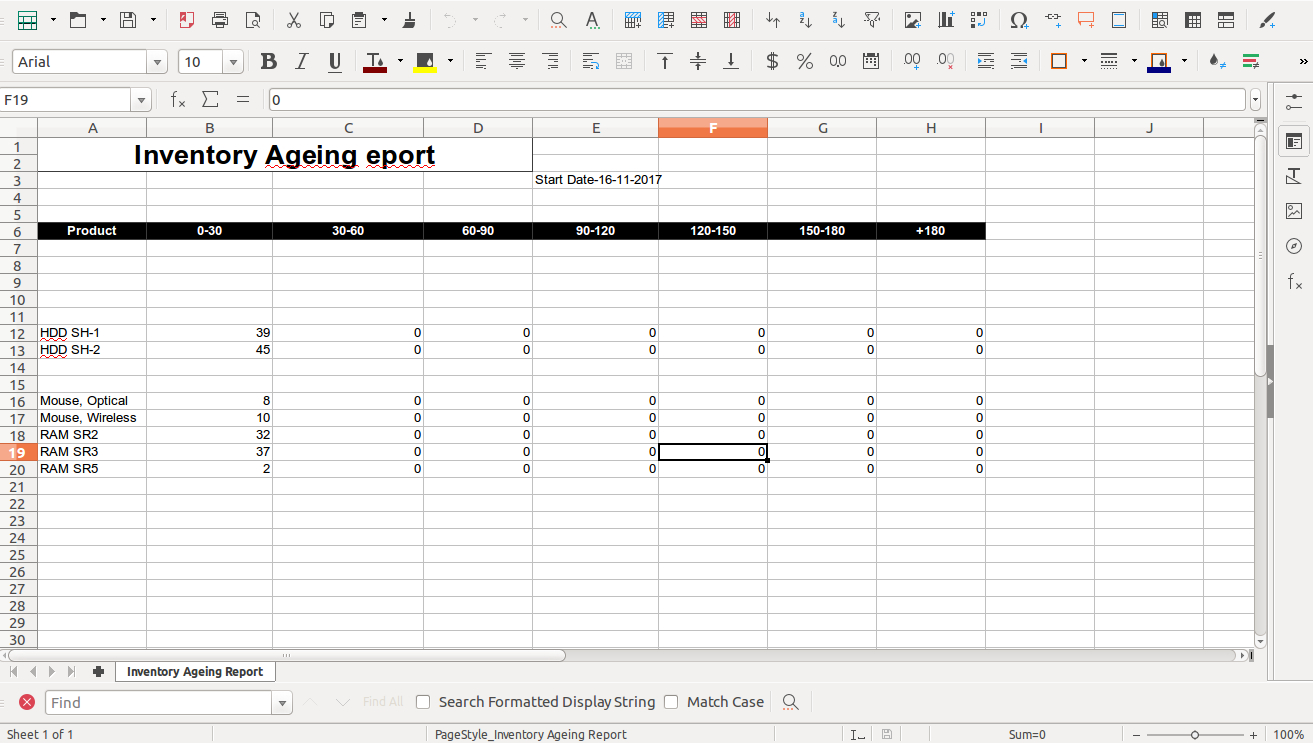This screenshot has width=1313, height=743.
Task: Toggle bold formatting
Action: click(268, 61)
